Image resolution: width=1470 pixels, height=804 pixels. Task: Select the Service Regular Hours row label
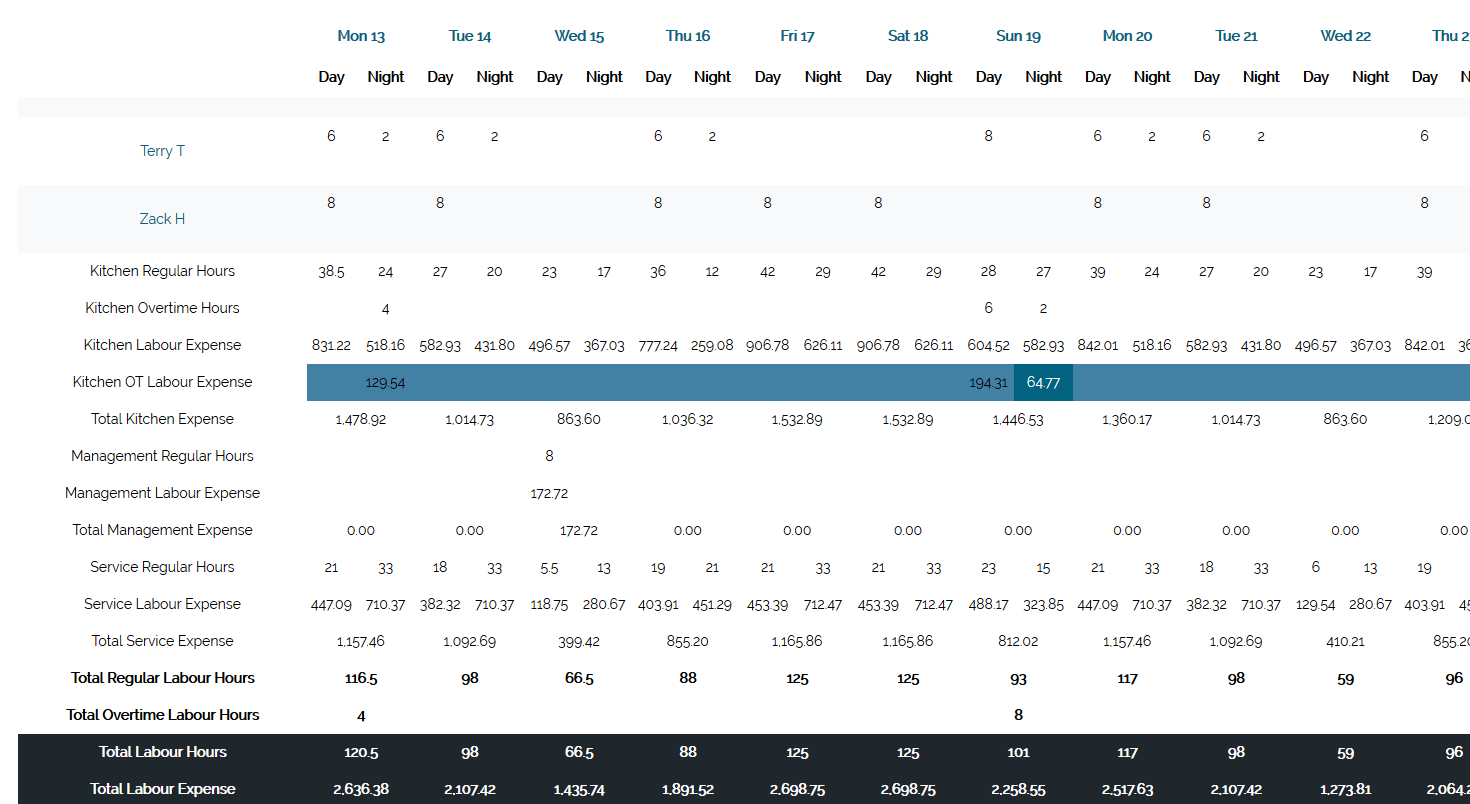(x=162, y=567)
